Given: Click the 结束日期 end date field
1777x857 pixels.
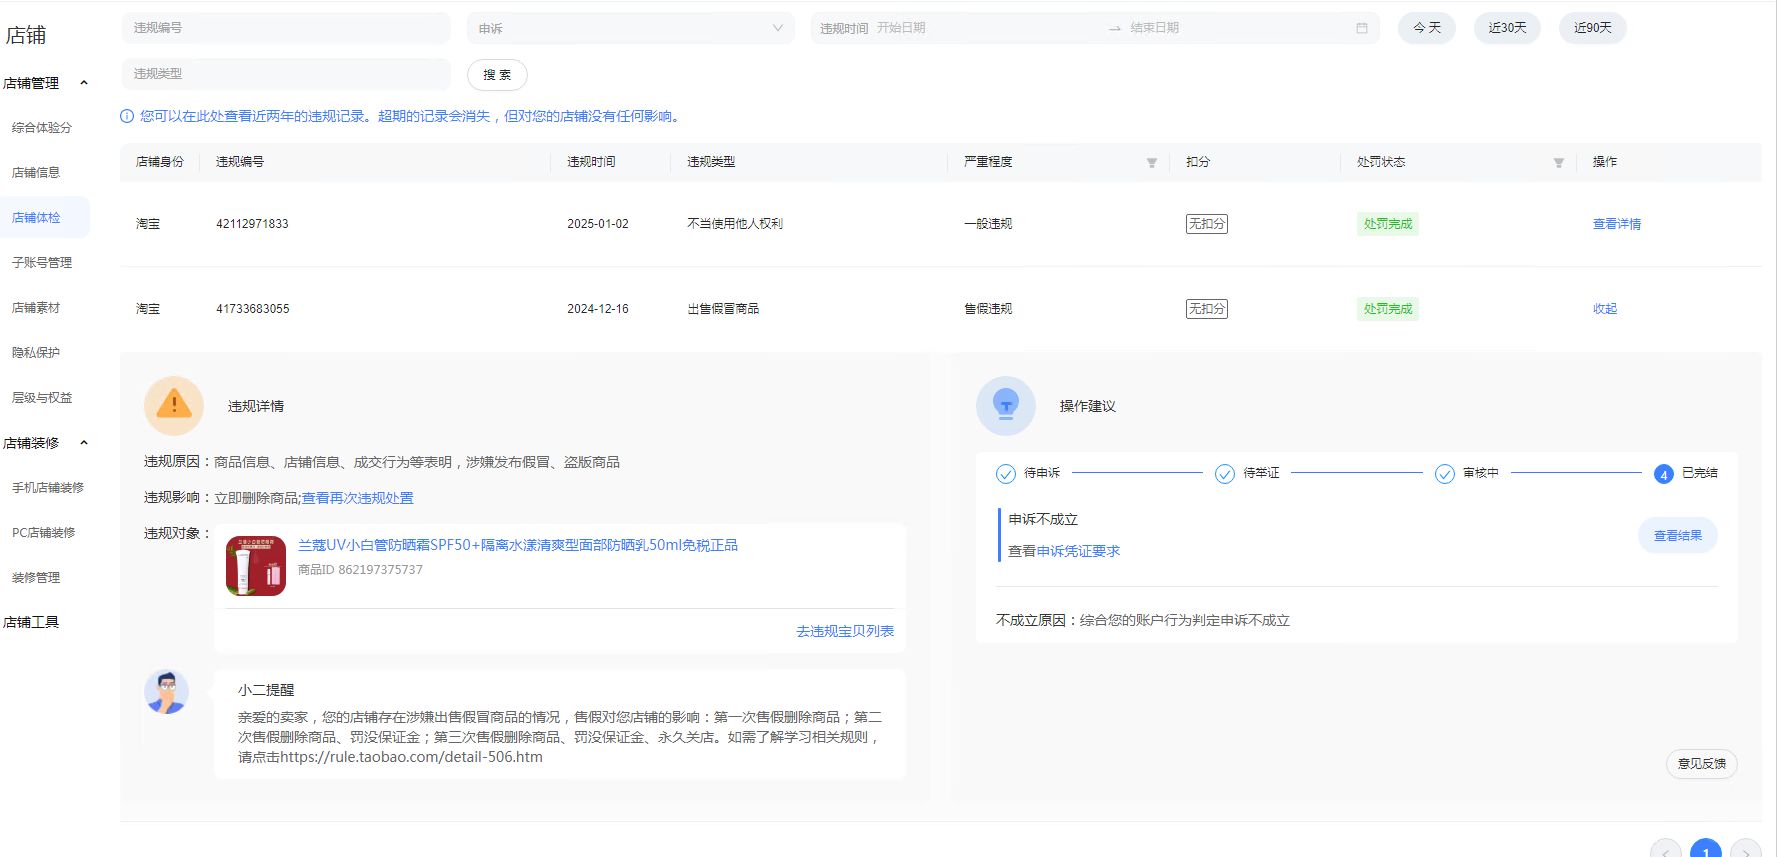Looking at the screenshot, I should click(x=1235, y=28).
